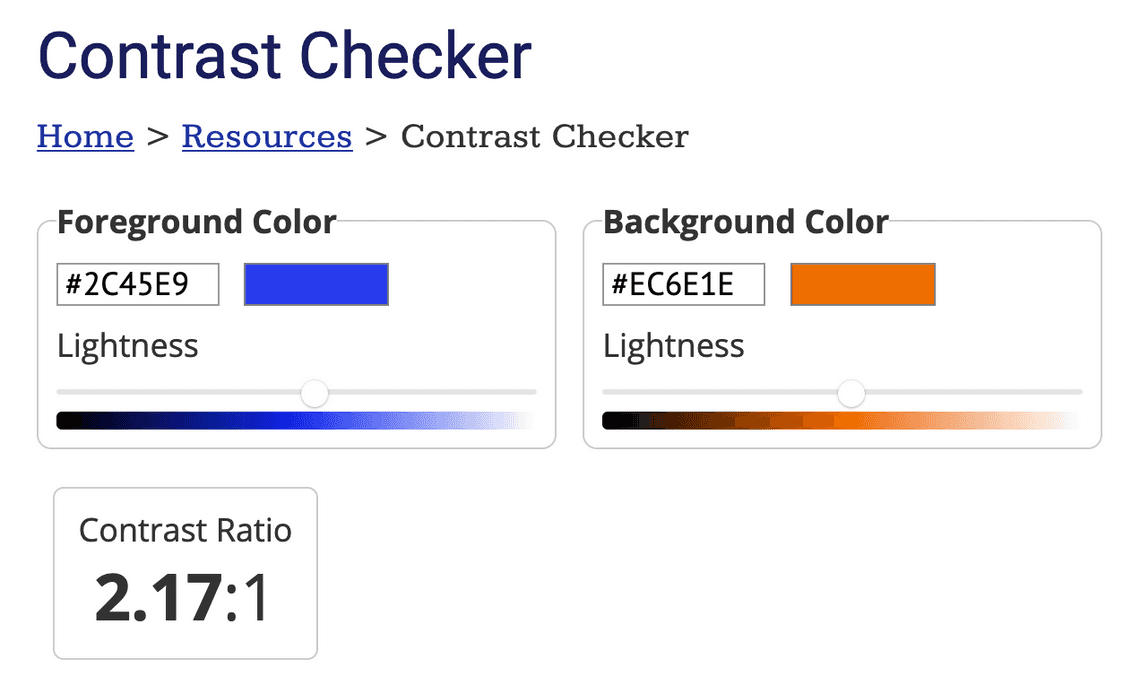Open the Home breadcrumb link
The height and width of the screenshot is (687, 1140).
pyautogui.click(x=85, y=136)
